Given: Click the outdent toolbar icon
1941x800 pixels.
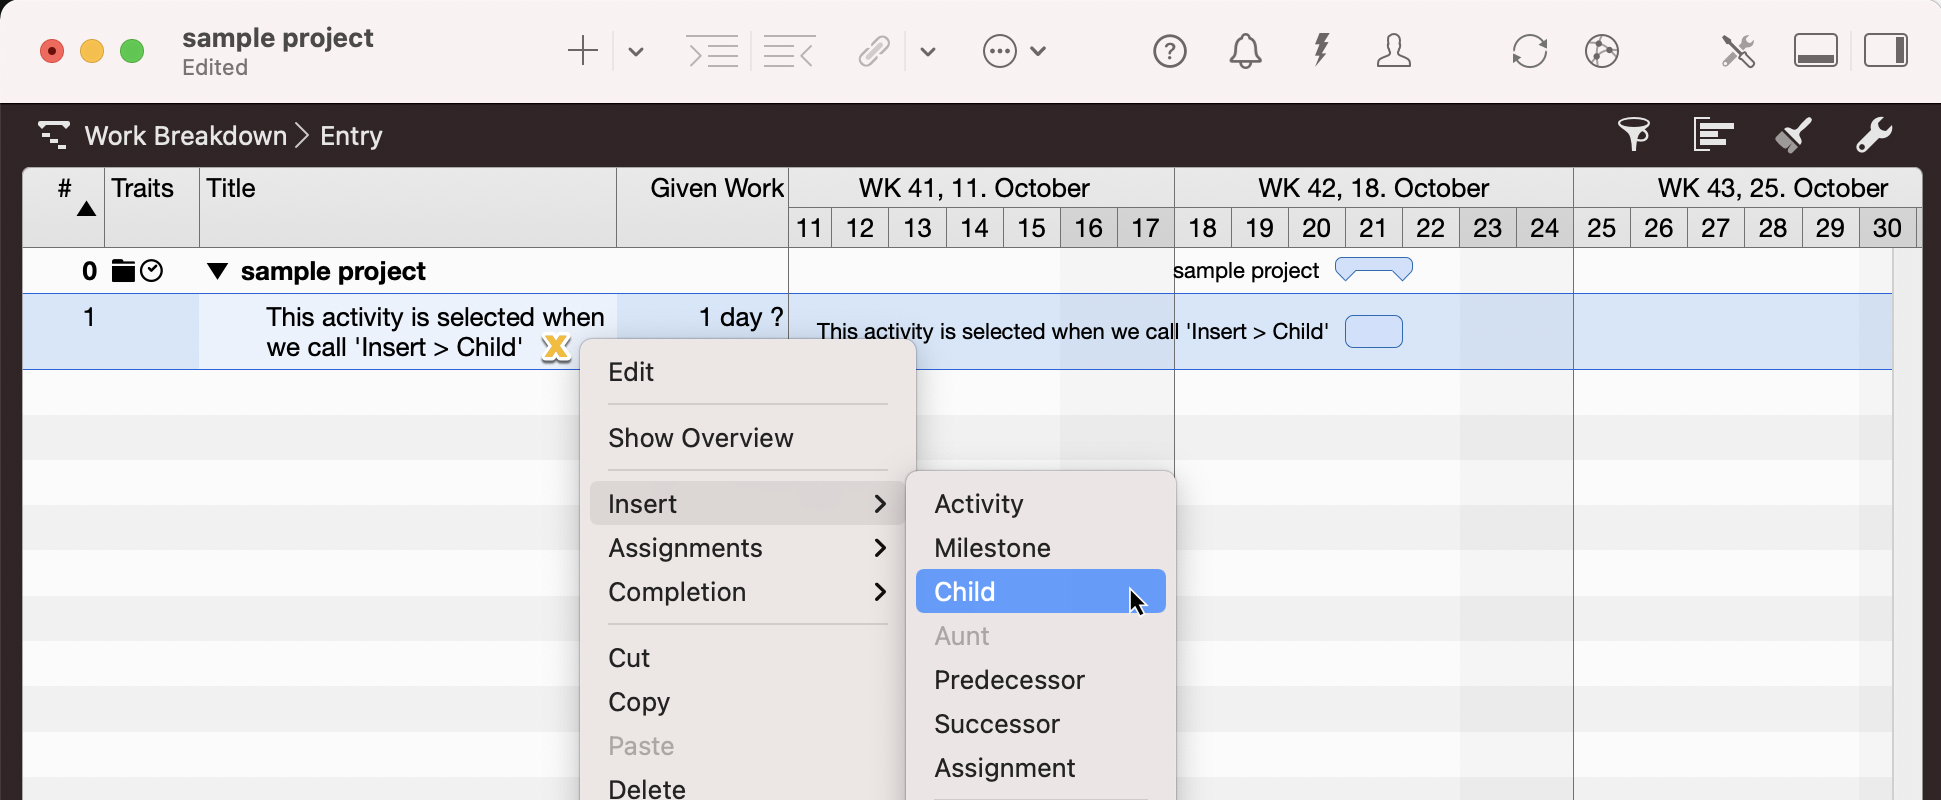Looking at the screenshot, I should click(x=788, y=51).
